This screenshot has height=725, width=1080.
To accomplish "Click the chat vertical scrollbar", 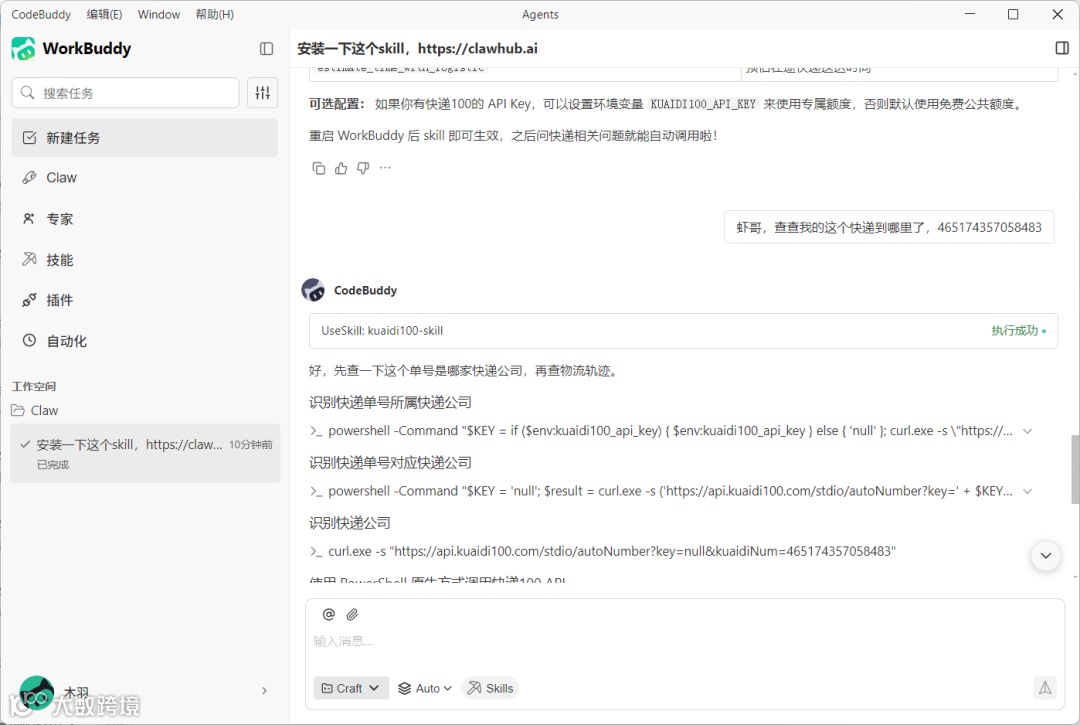I will point(1074,468).
